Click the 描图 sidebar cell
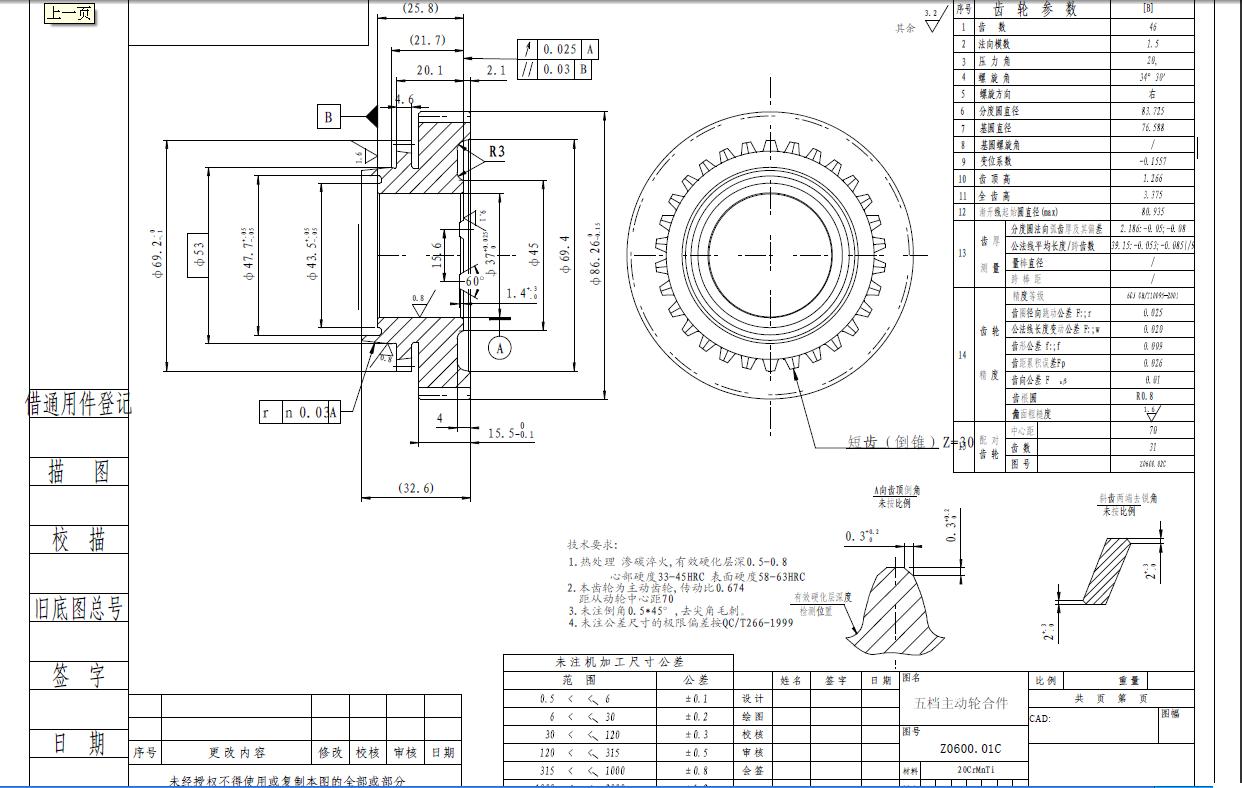The image size is (1242, 788). pyautogui.click(x=79, y=472)
